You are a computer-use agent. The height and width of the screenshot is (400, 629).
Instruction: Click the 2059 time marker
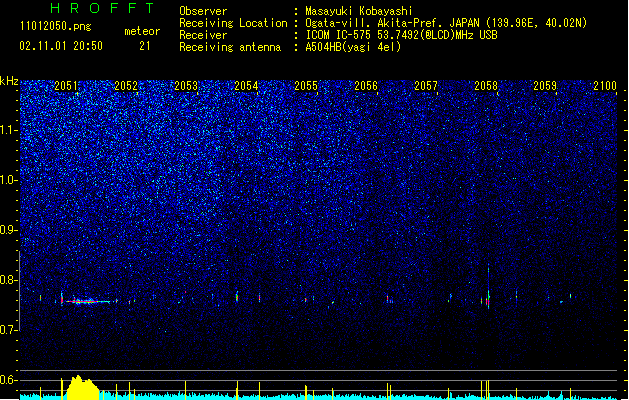pyautogui.click(x=545, y=86)
